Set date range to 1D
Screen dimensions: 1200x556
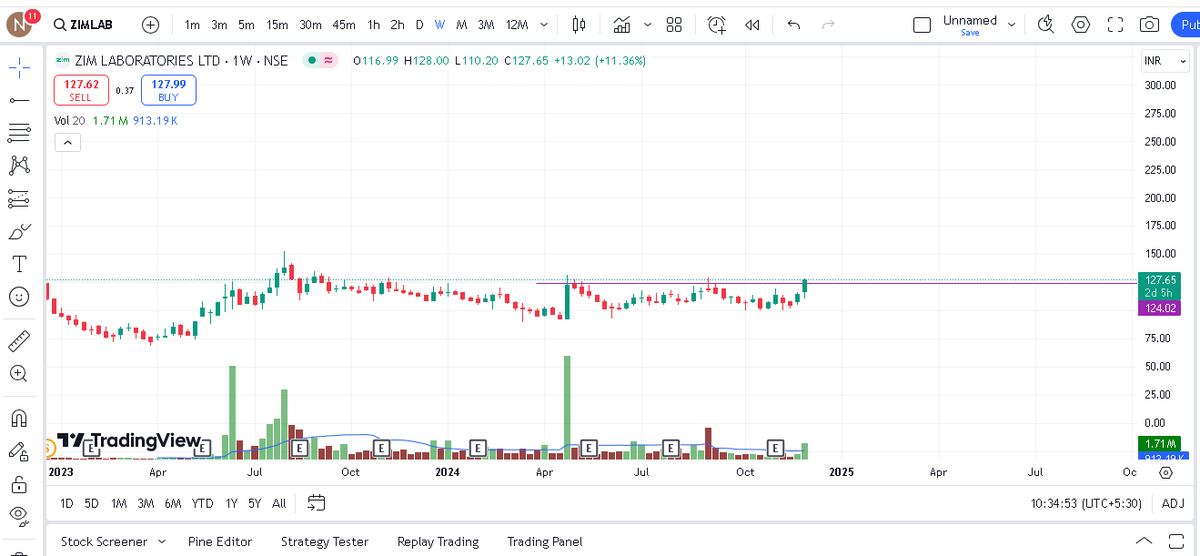[x=66, y=502]
